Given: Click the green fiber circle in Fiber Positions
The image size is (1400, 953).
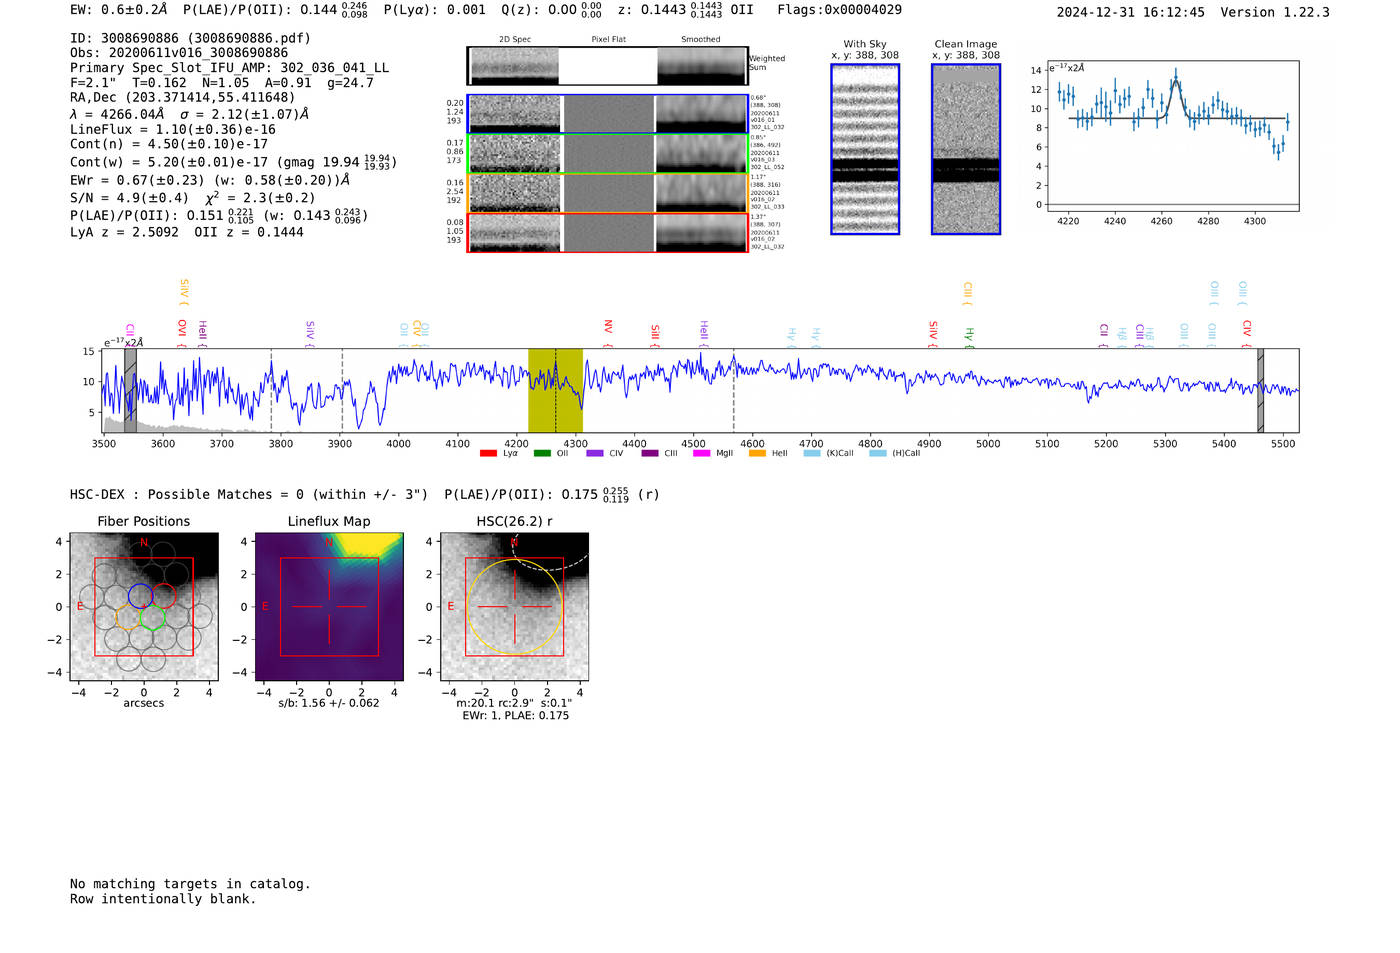Looking at the screenshot, I should 152,618.
